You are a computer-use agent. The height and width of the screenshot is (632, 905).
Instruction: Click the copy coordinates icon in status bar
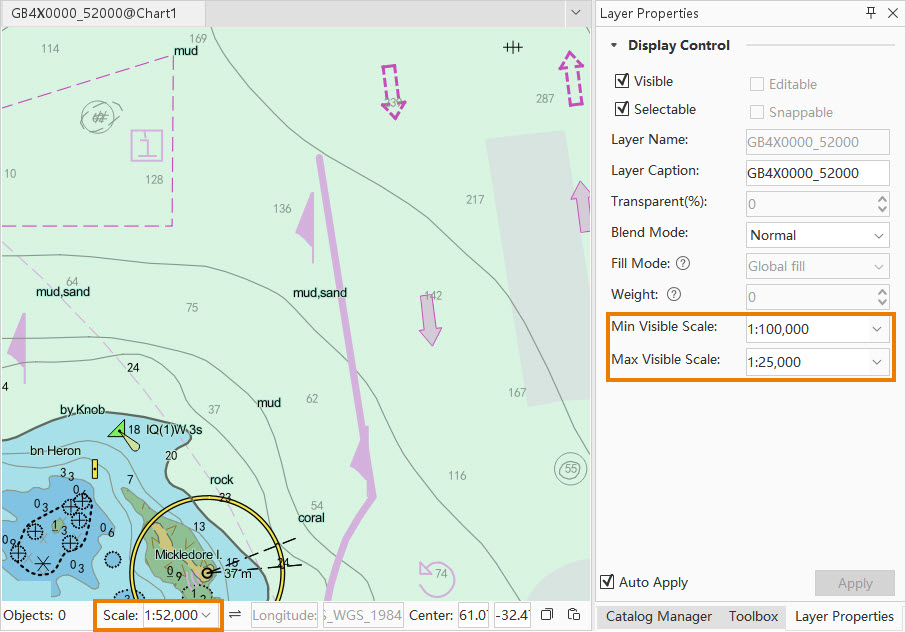(547, 614)
